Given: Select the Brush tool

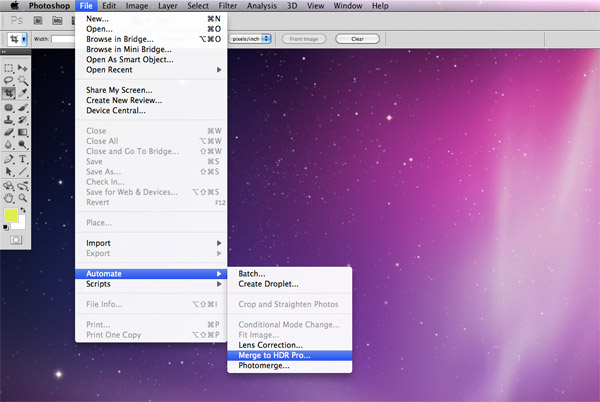Looking at the screenshot, I should 23,107.
